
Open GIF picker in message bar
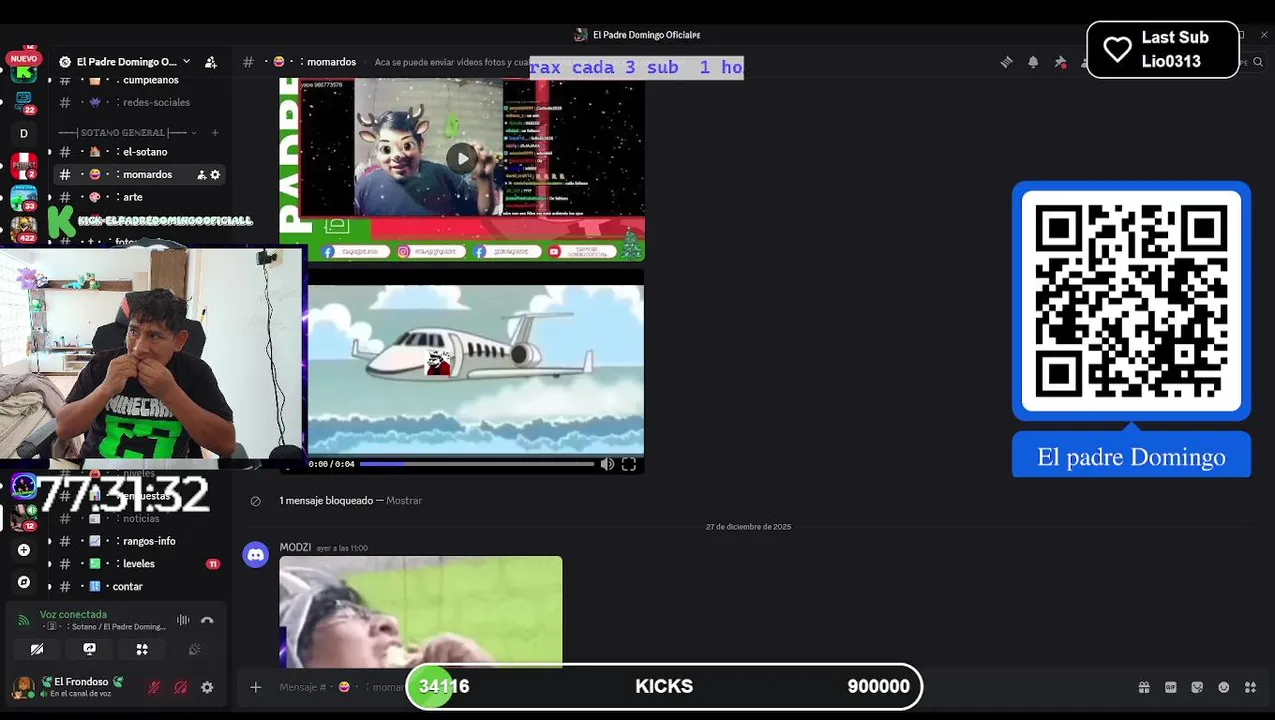pyautogui.click(x=1171, y=687)
